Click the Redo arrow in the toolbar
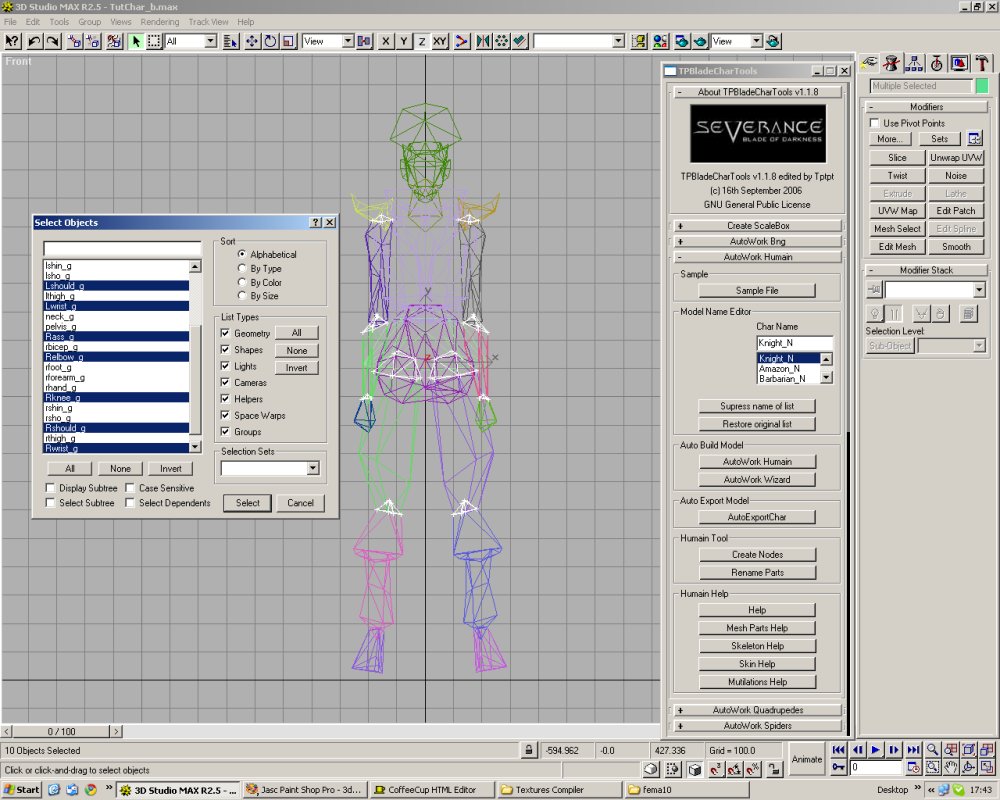Image resolution: width=1000 pixels, height=800 pixels. pos(53,41)
